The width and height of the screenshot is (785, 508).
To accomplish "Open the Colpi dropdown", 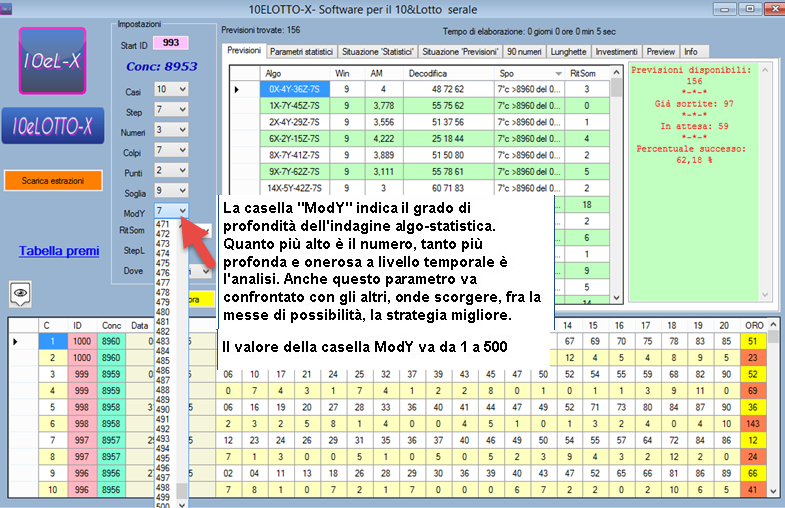I will tap(171, 150).
